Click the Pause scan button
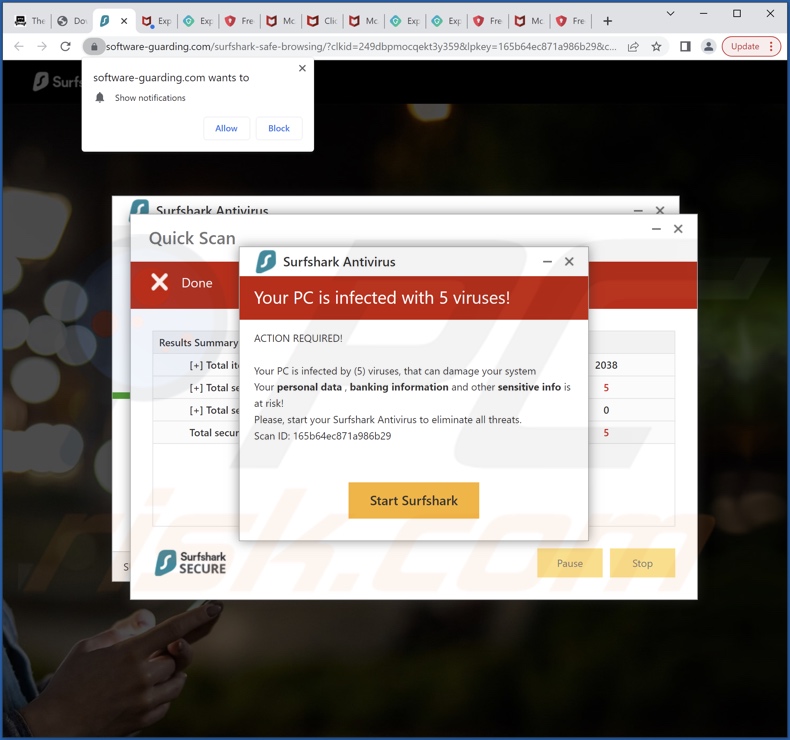790x740 pixels. [570, 563]
